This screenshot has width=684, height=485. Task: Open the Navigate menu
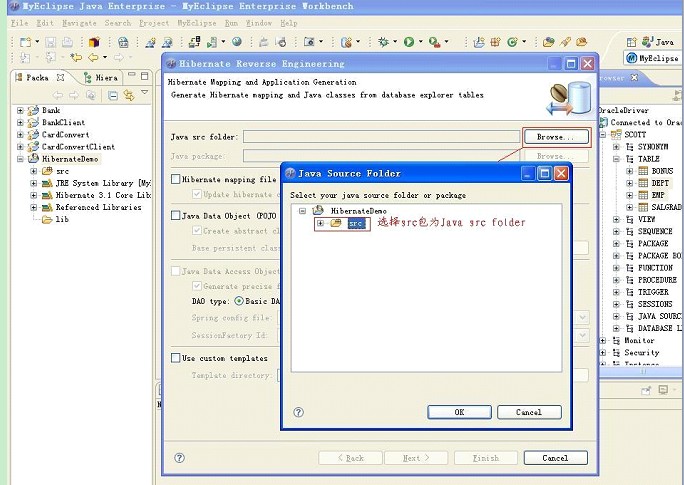coord(79,23)
